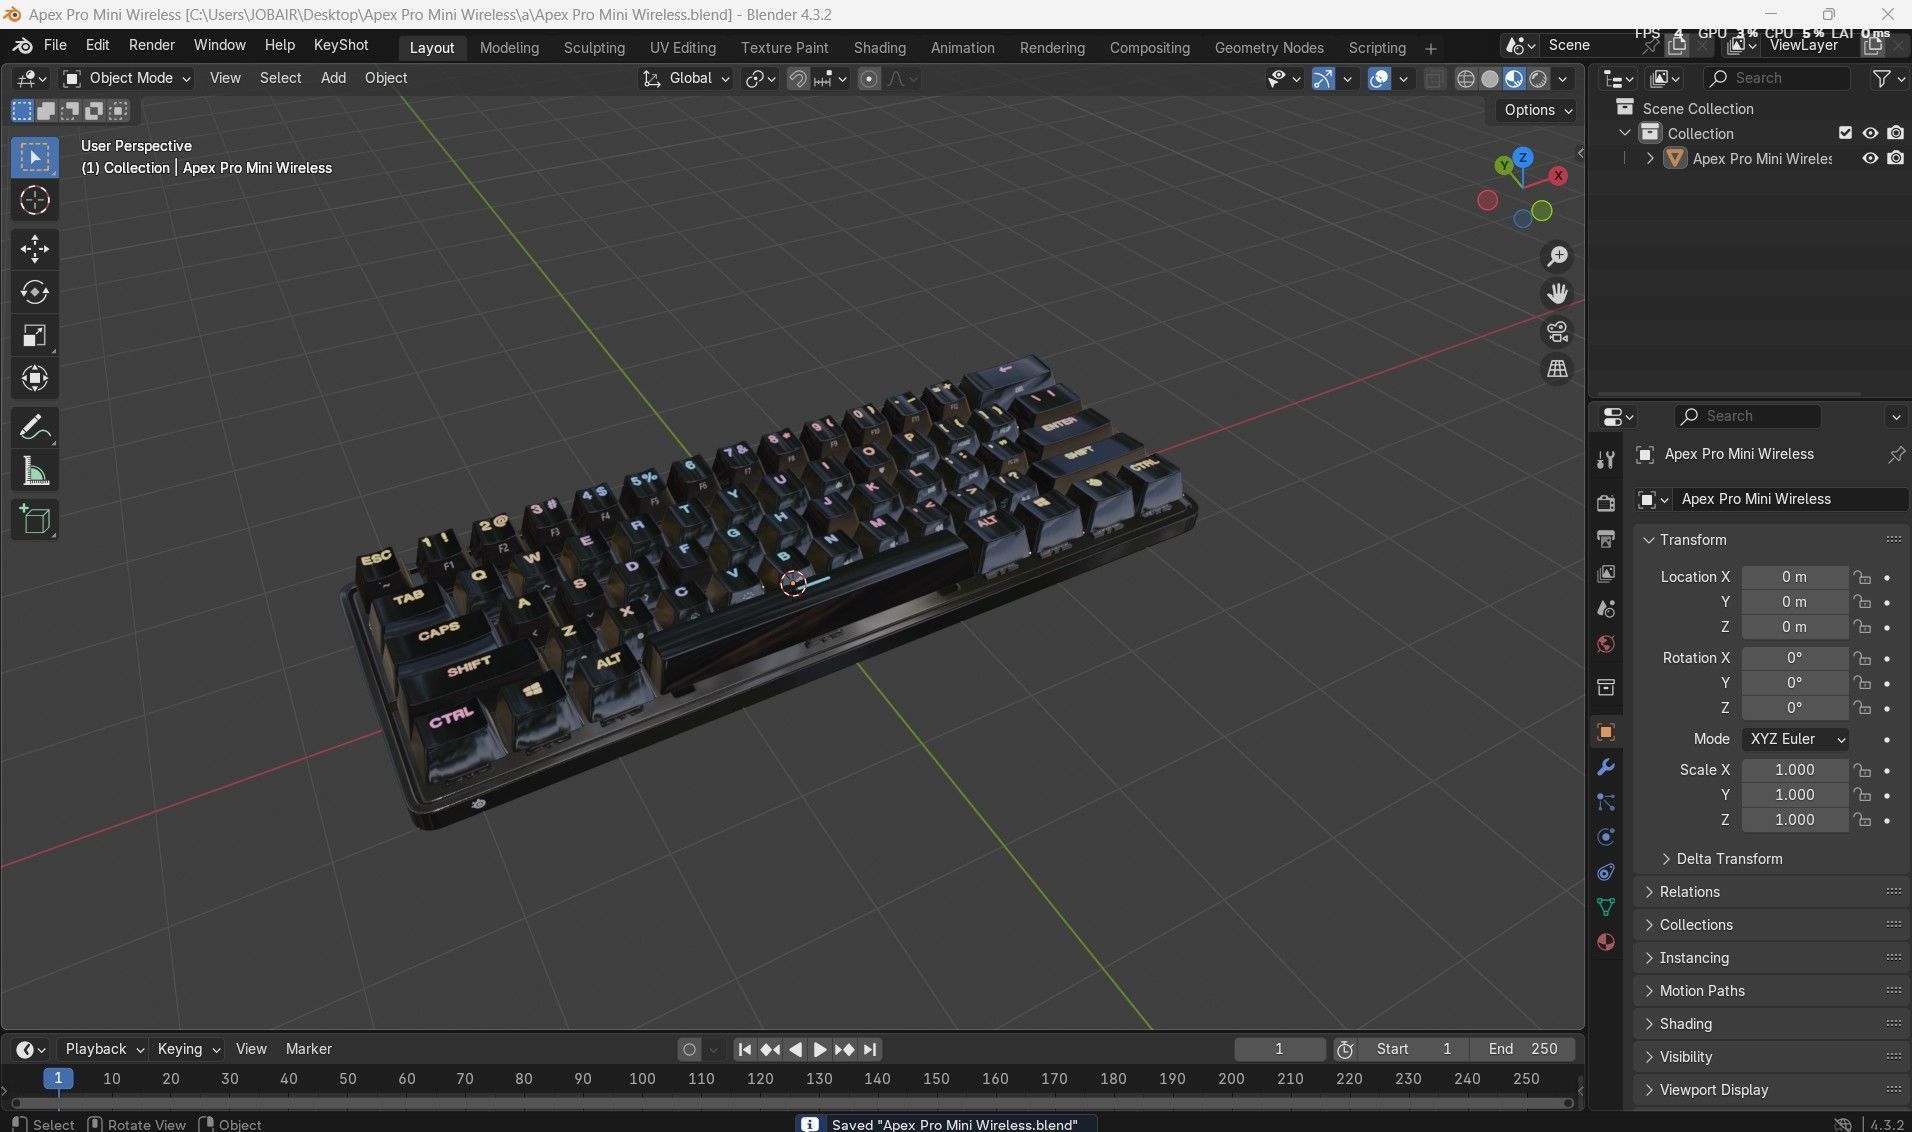
Task: Switch to rendered viewport shading
Action: [x=1539, y=79]
